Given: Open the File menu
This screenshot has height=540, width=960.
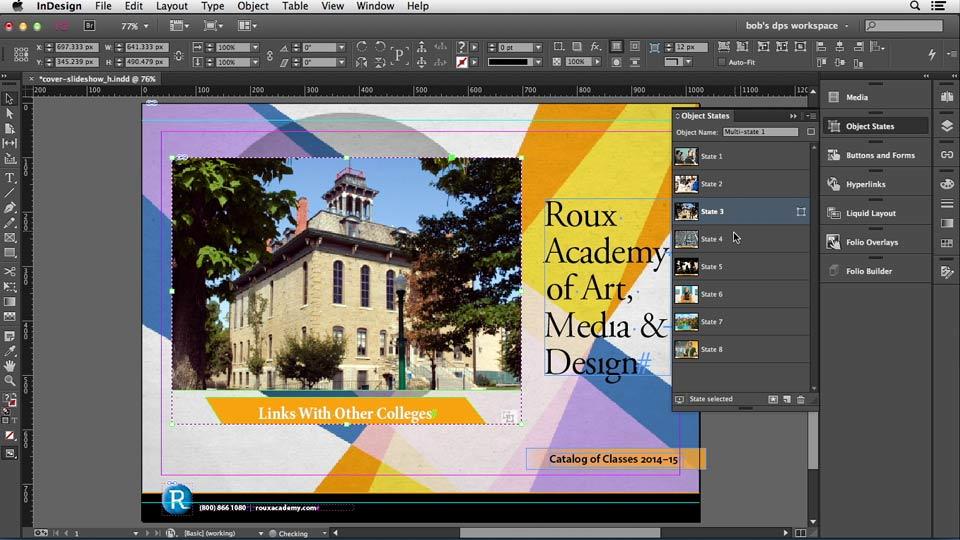Looking at the screenshot, I should [x=103, y=6].
